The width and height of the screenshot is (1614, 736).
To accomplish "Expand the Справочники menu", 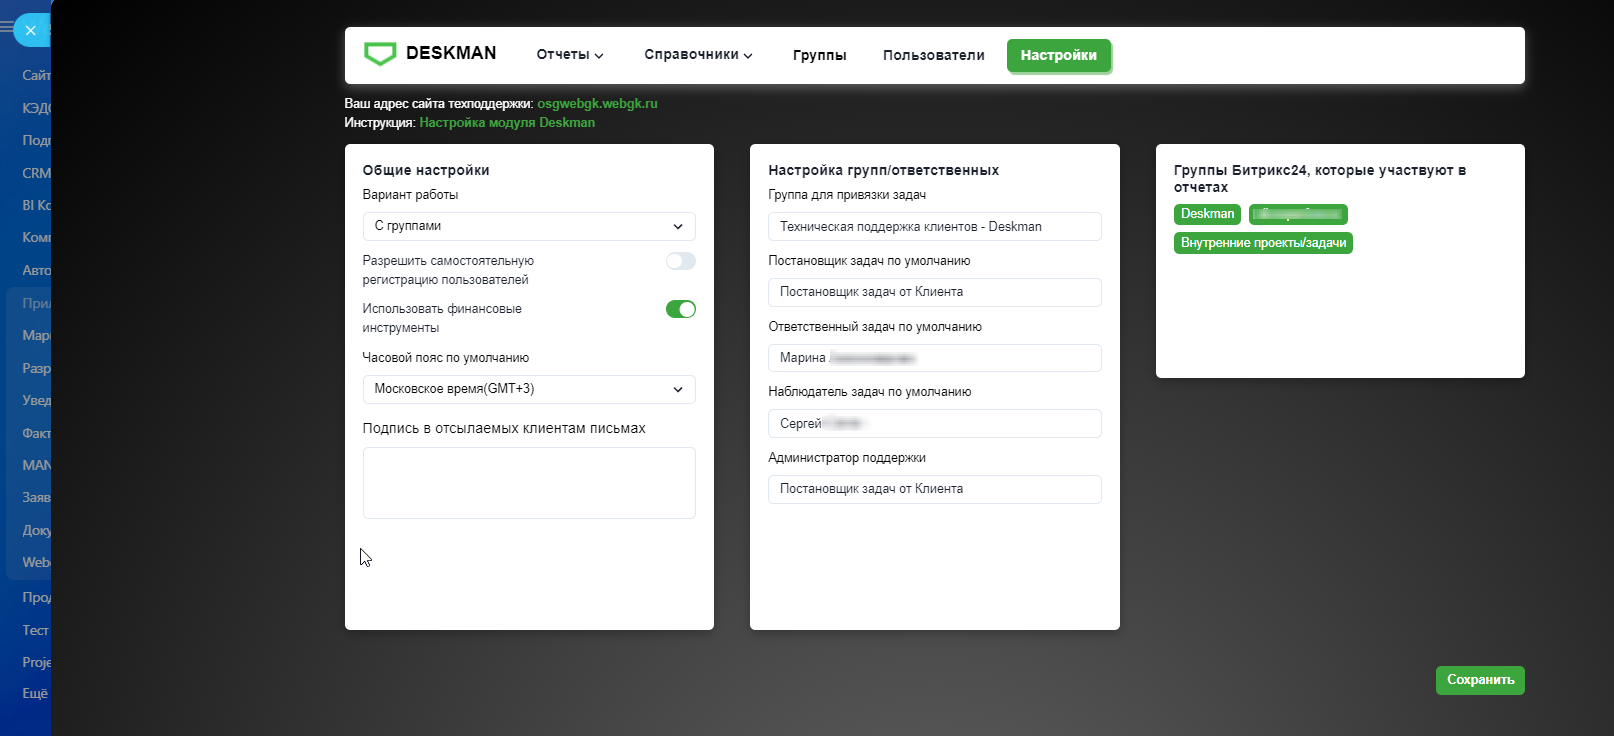I will [698, 55].
